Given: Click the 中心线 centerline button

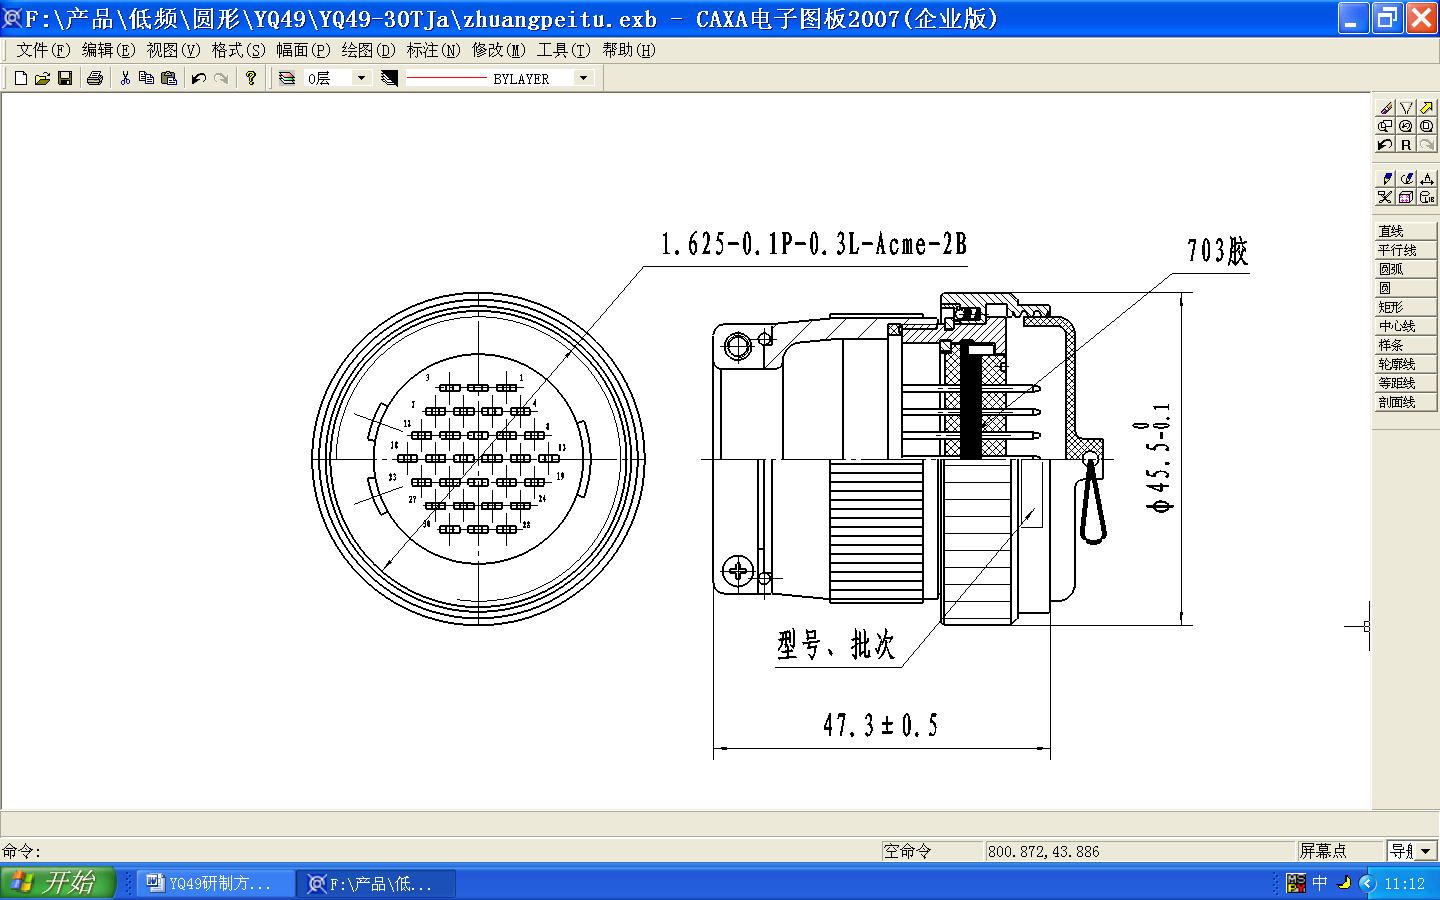Looking at the screenshot, I should point(1405,326).
